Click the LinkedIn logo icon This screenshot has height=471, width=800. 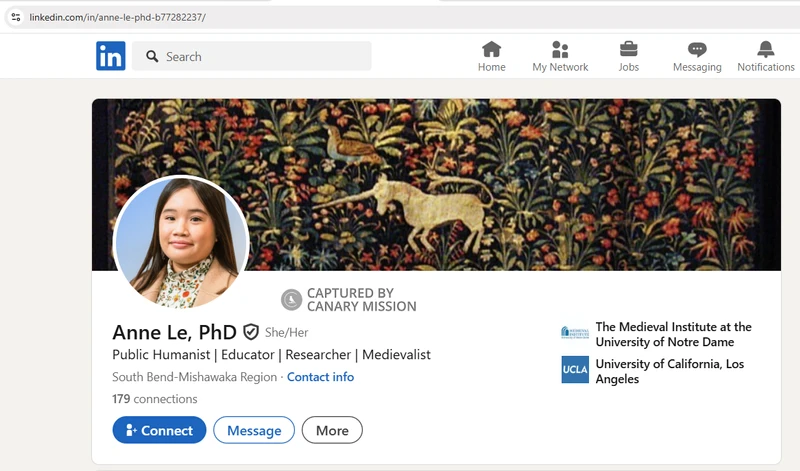pyautogui.click(x=111, y=56)
